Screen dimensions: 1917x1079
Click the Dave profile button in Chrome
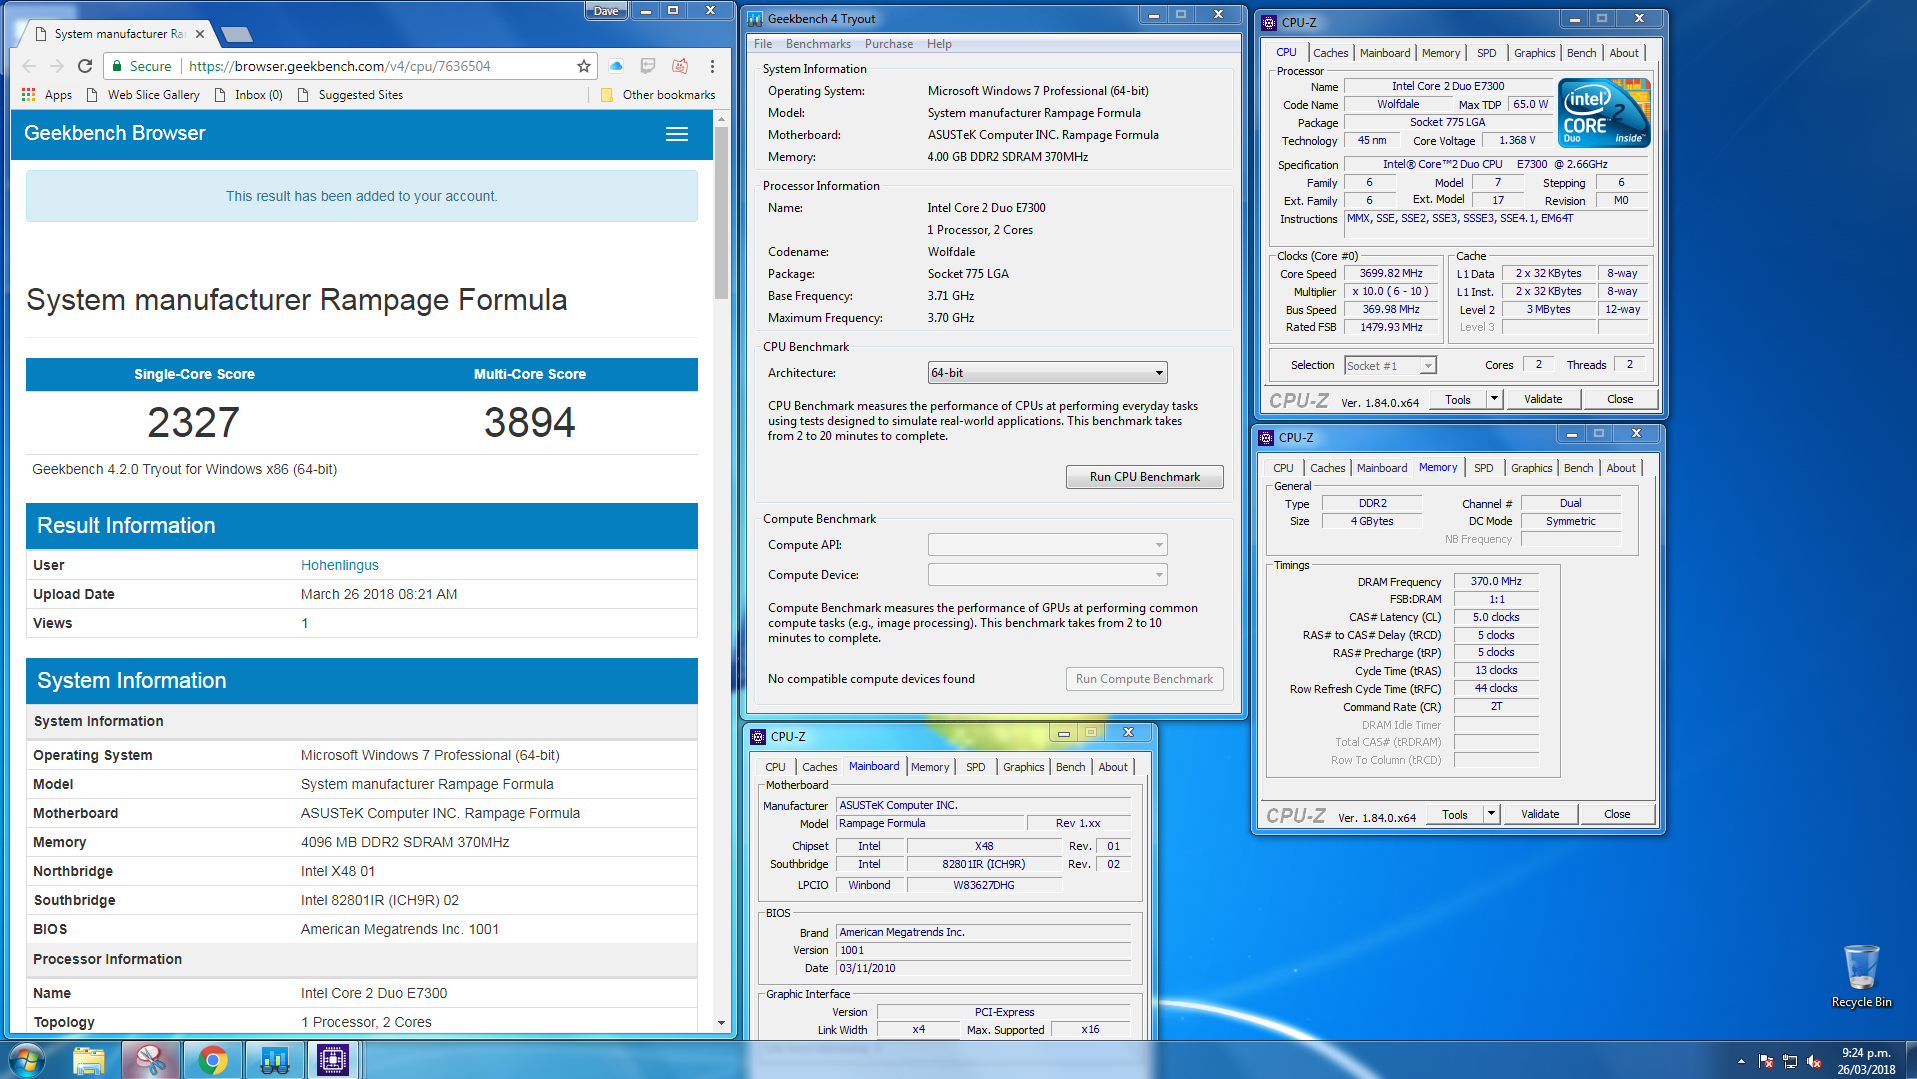[x=606, y=11]
